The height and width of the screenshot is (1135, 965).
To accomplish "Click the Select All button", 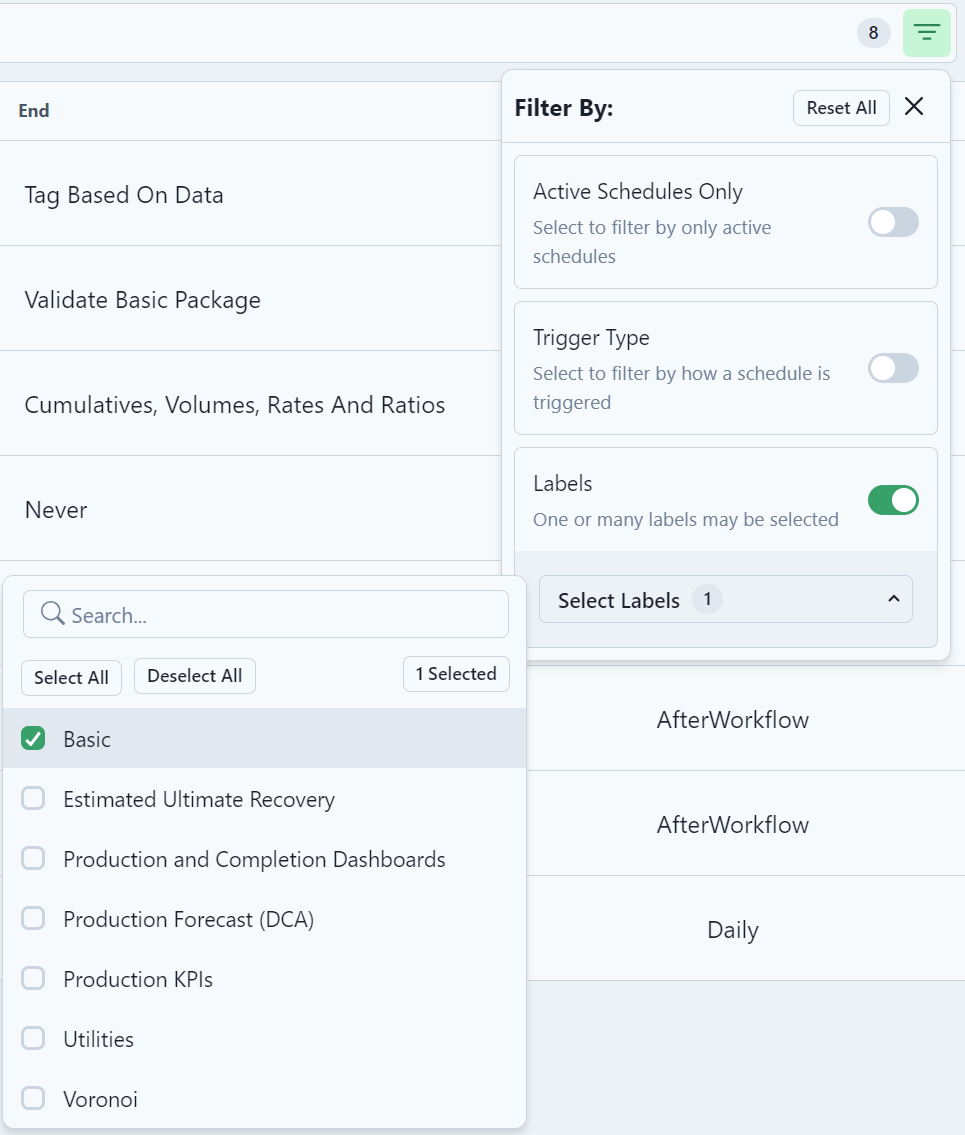I will click(71, 677).
